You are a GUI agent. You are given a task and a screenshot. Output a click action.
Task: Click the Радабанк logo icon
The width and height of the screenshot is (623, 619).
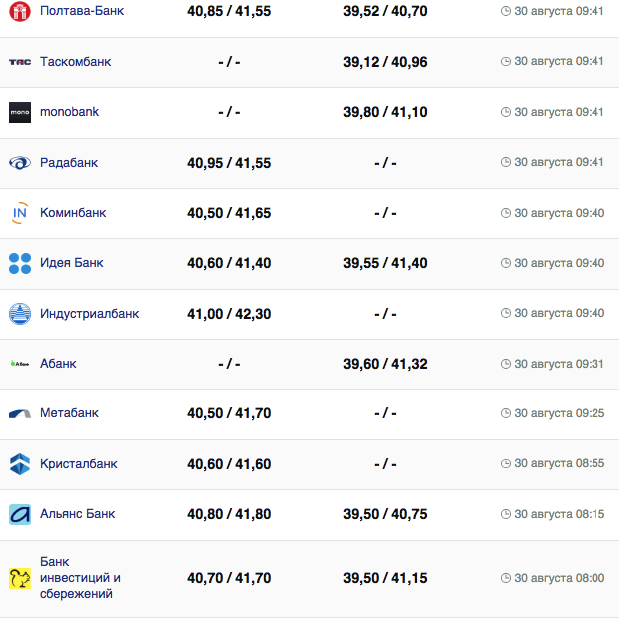[20, 163]
